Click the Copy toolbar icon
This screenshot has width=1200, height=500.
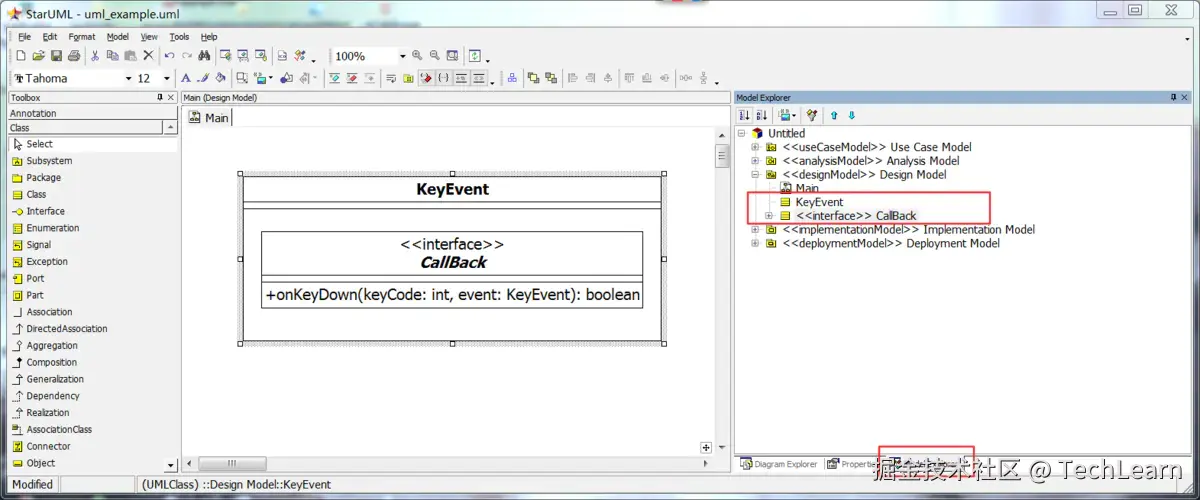pos(112,56)
